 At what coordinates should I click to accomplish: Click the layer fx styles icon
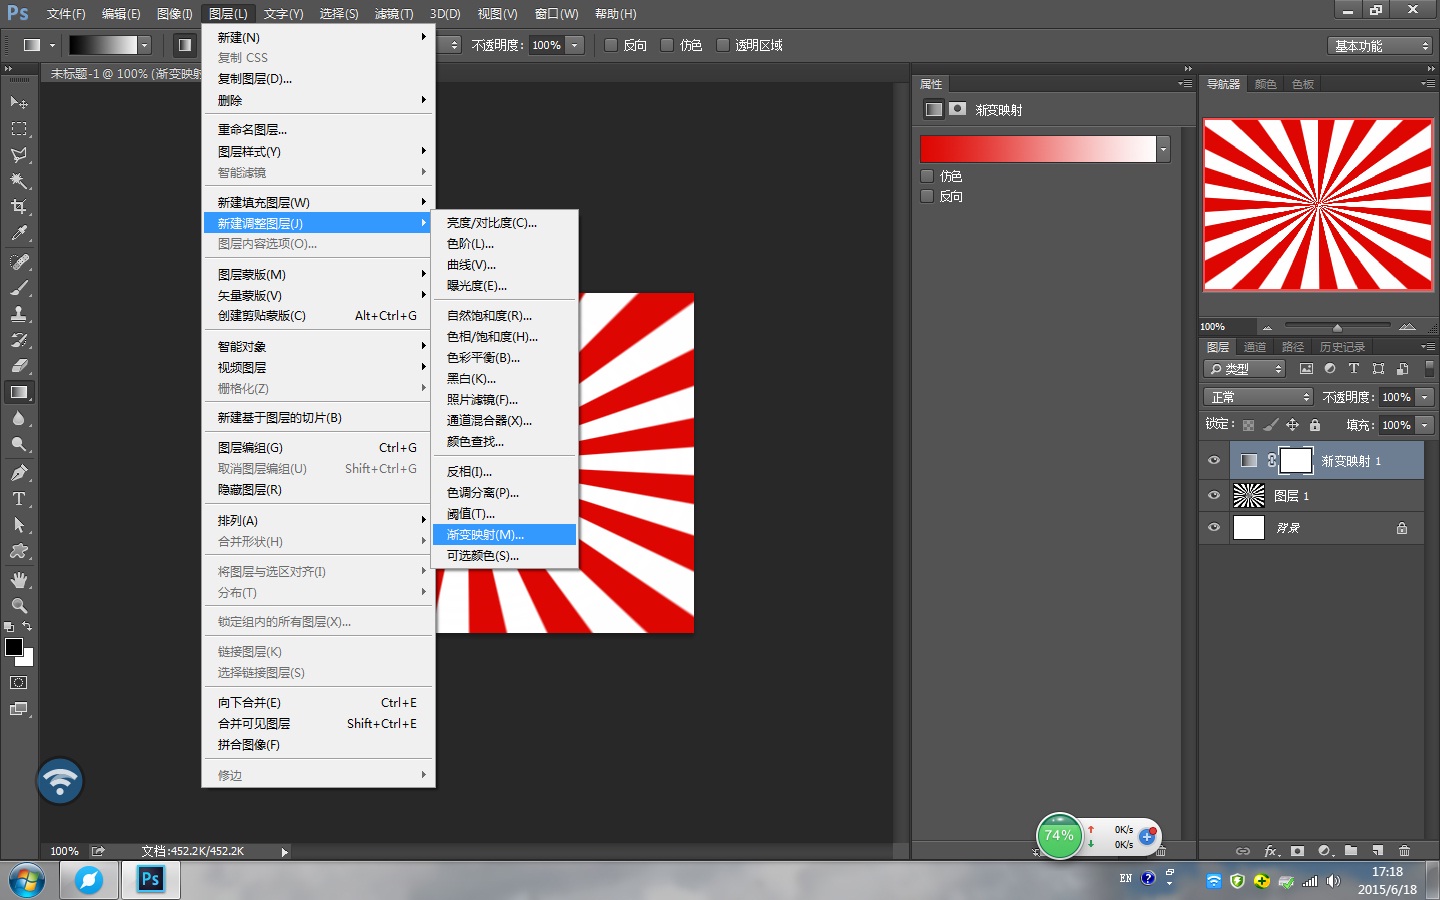[x=1271, y=851]
